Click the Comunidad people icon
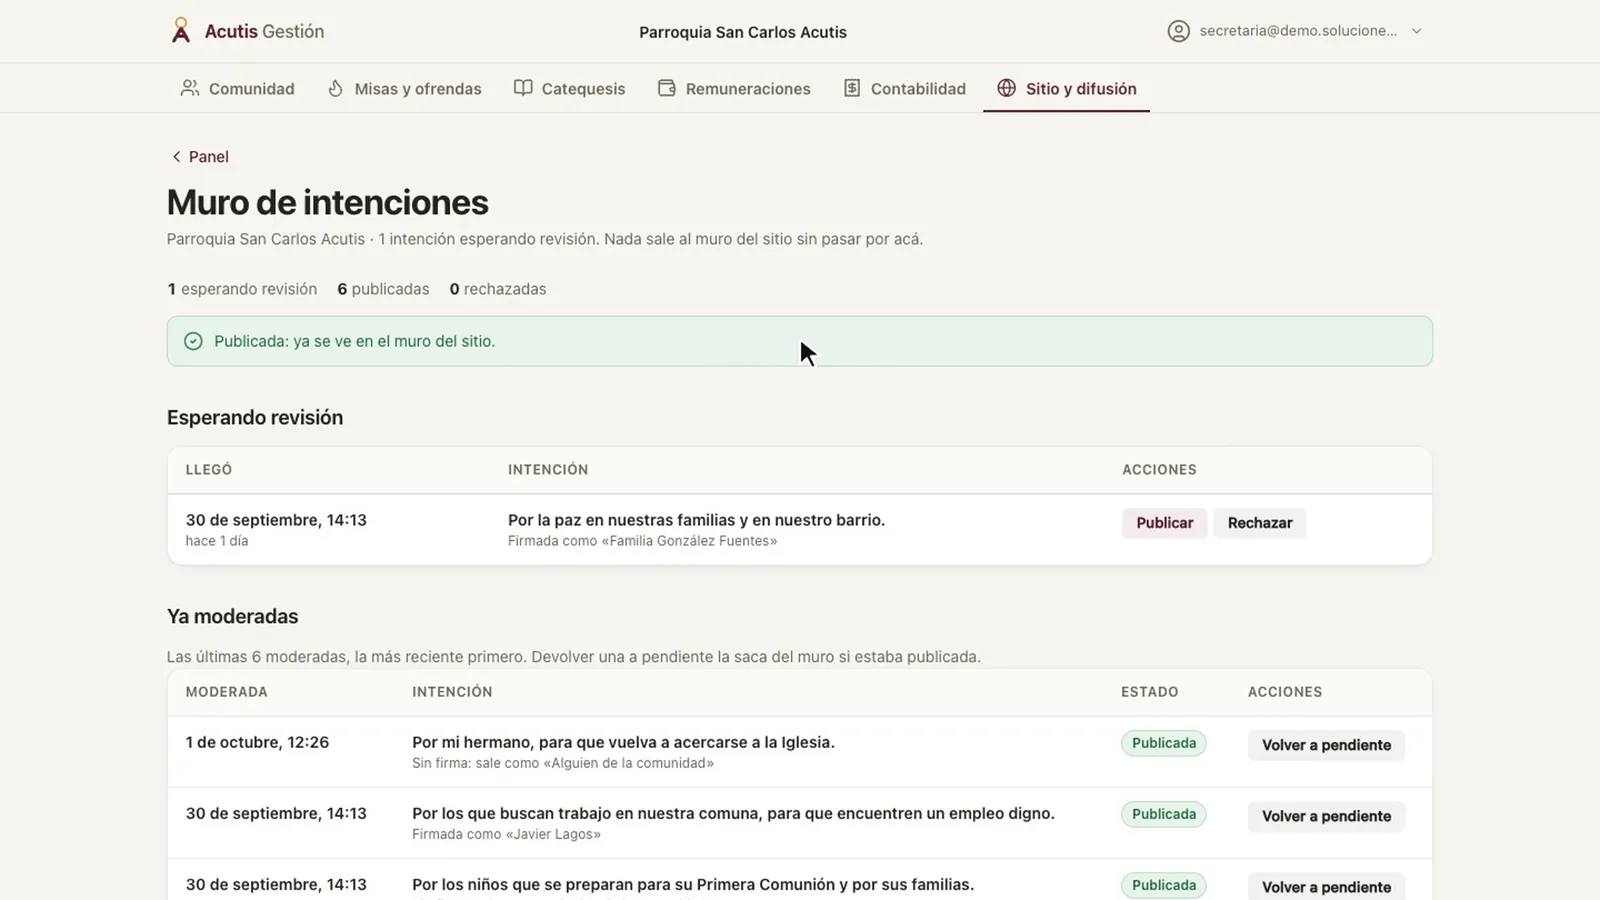The image size is (1600, 900). [189, 88]
